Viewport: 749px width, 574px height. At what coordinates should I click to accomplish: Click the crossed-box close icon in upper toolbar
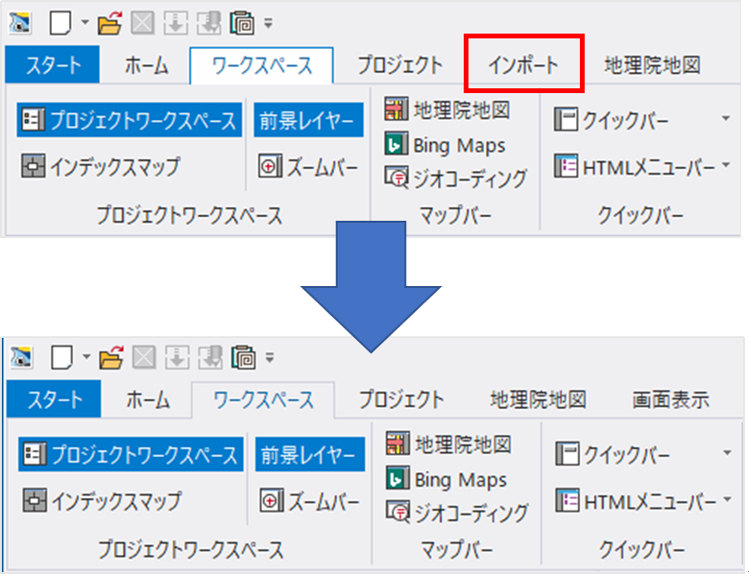(142, 22)
